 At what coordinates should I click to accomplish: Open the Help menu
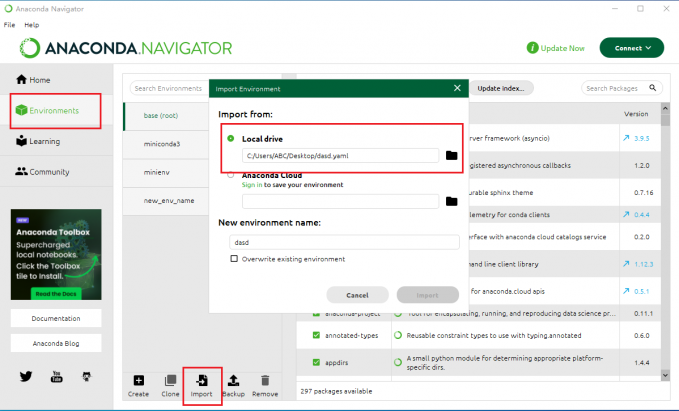point(32,25)
